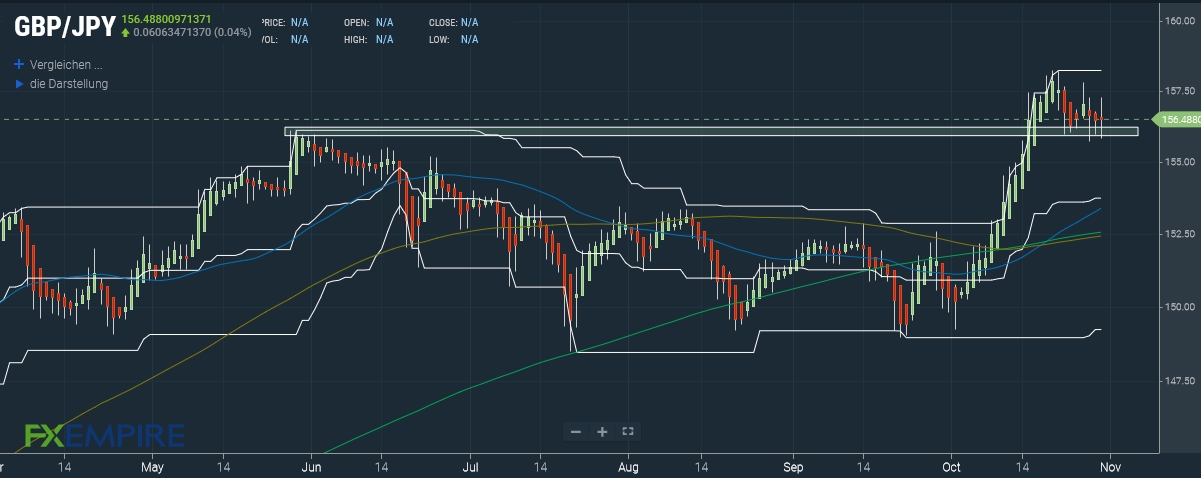Toggle the fullscreen chart icon
This screenshot has height=478, width=1201.
tap(628, 431)
